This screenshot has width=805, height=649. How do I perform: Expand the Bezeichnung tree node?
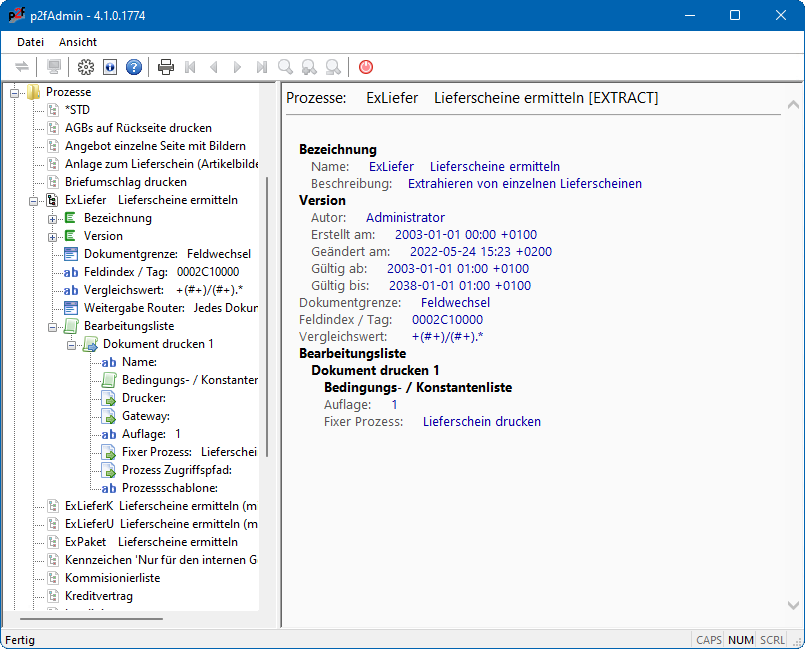[x=52, y=218]
